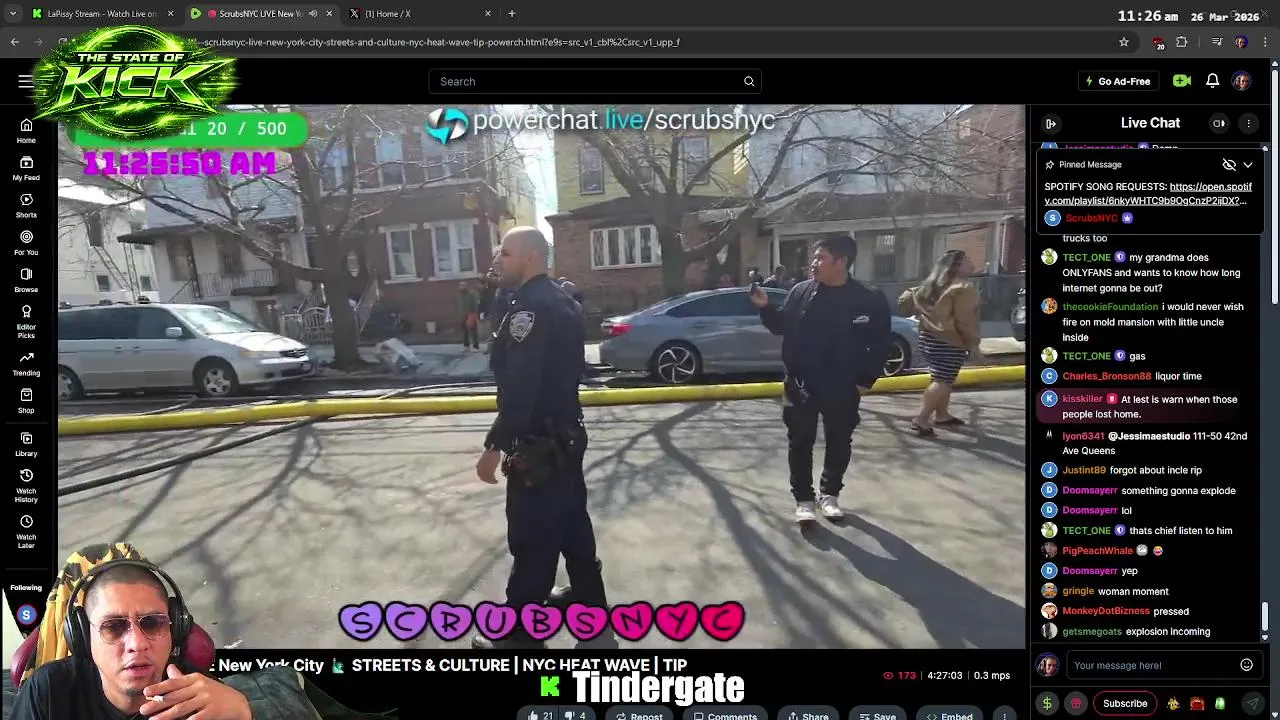Click @Jessimaestudio mention in chat

click(x=1149, y=436)
